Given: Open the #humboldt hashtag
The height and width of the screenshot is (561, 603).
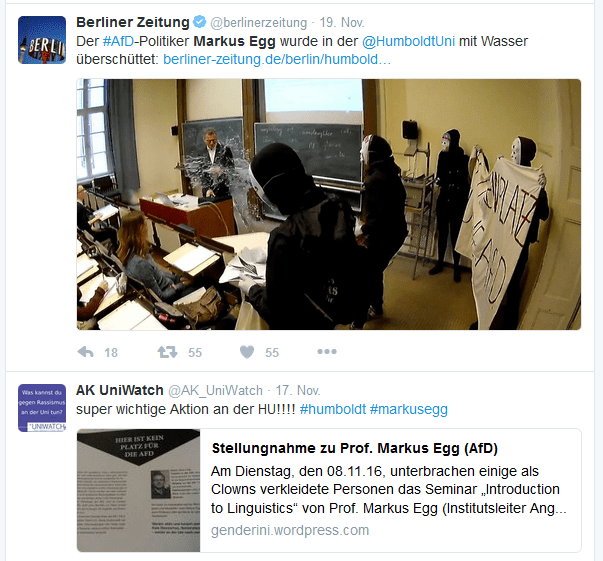Looking at the screenshot, I should [x=333, y=409].
